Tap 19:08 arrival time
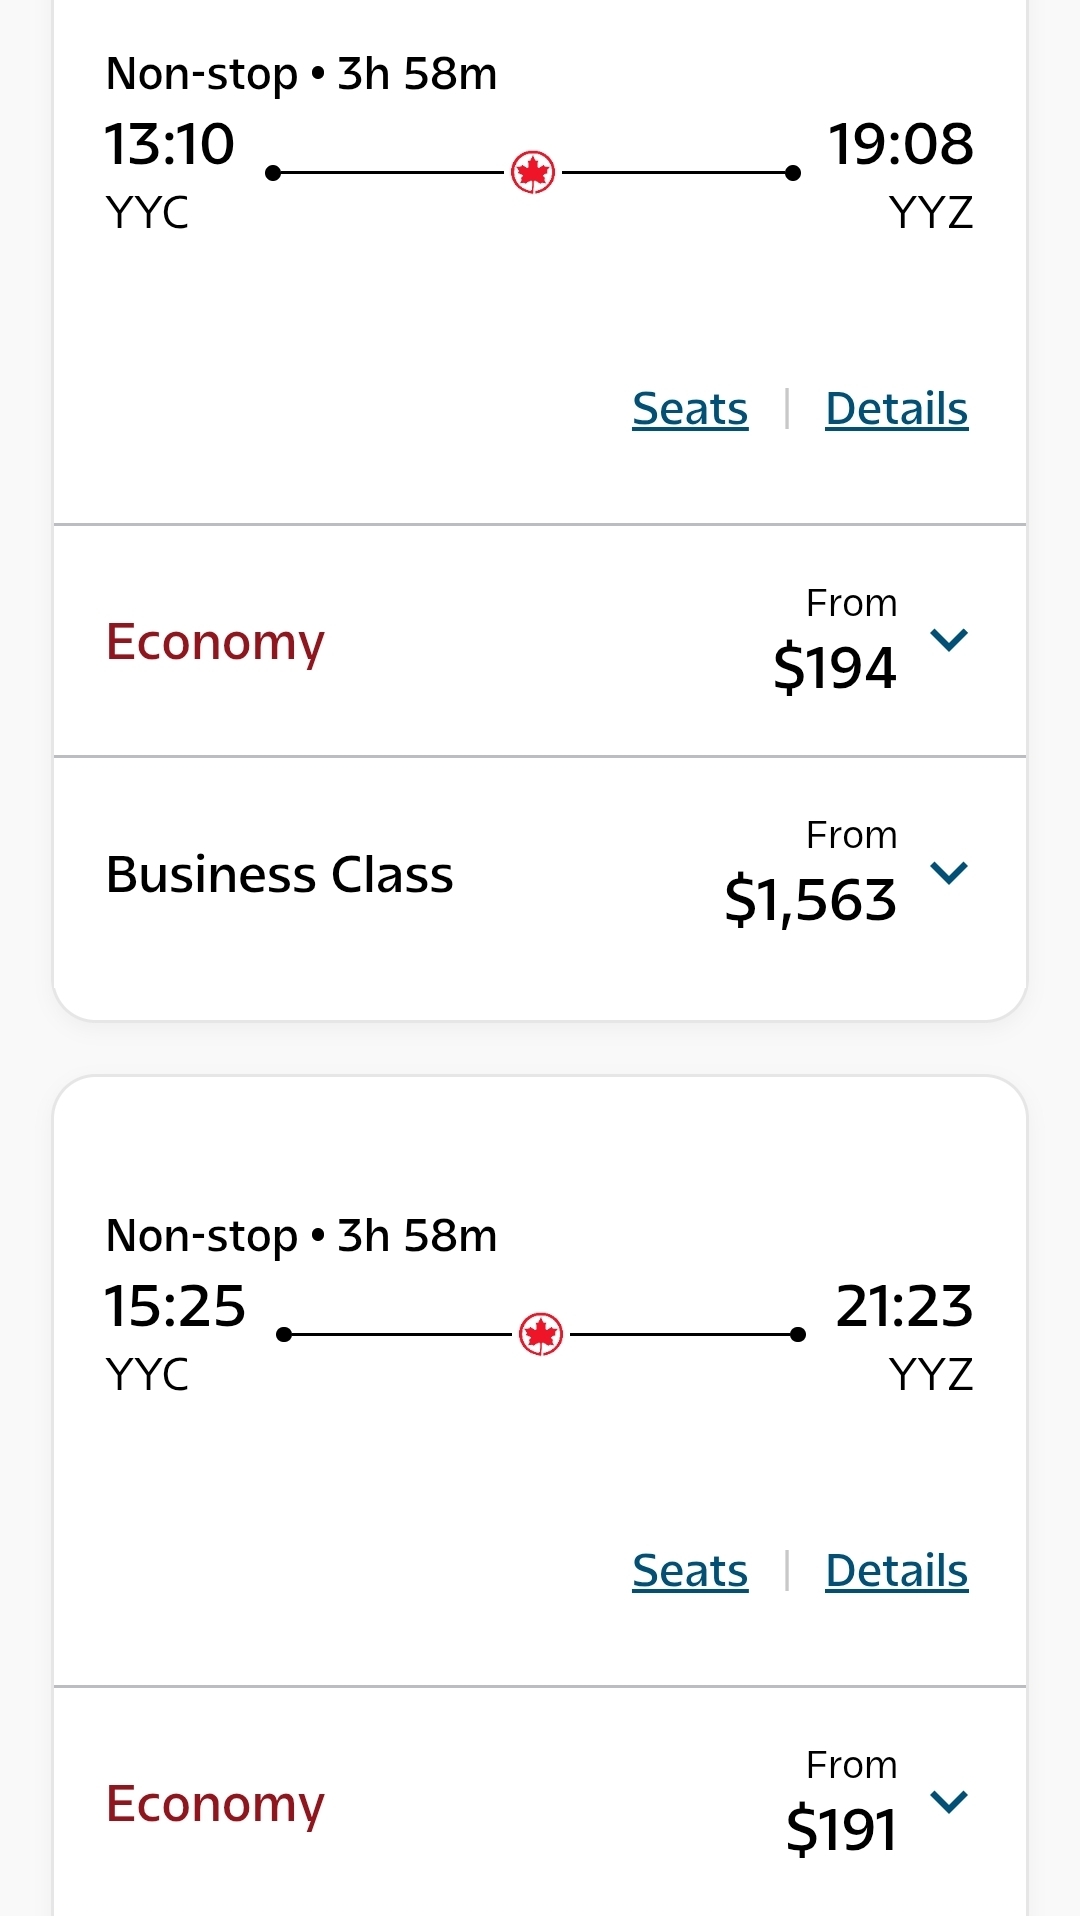The height and width of the screenshot is (1916, 1080). (901, 145)
